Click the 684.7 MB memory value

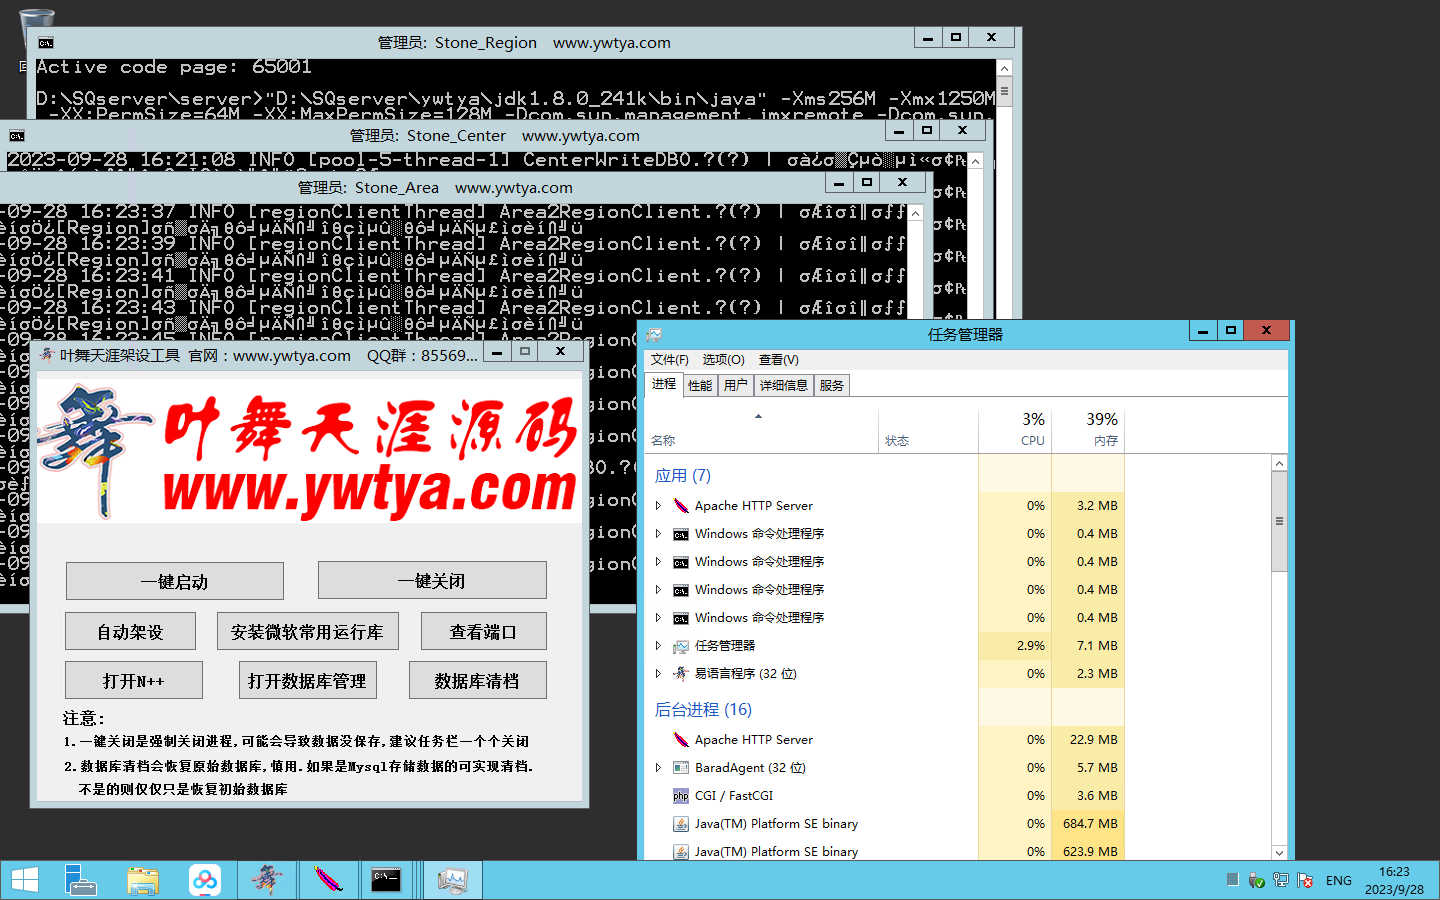1088,824
